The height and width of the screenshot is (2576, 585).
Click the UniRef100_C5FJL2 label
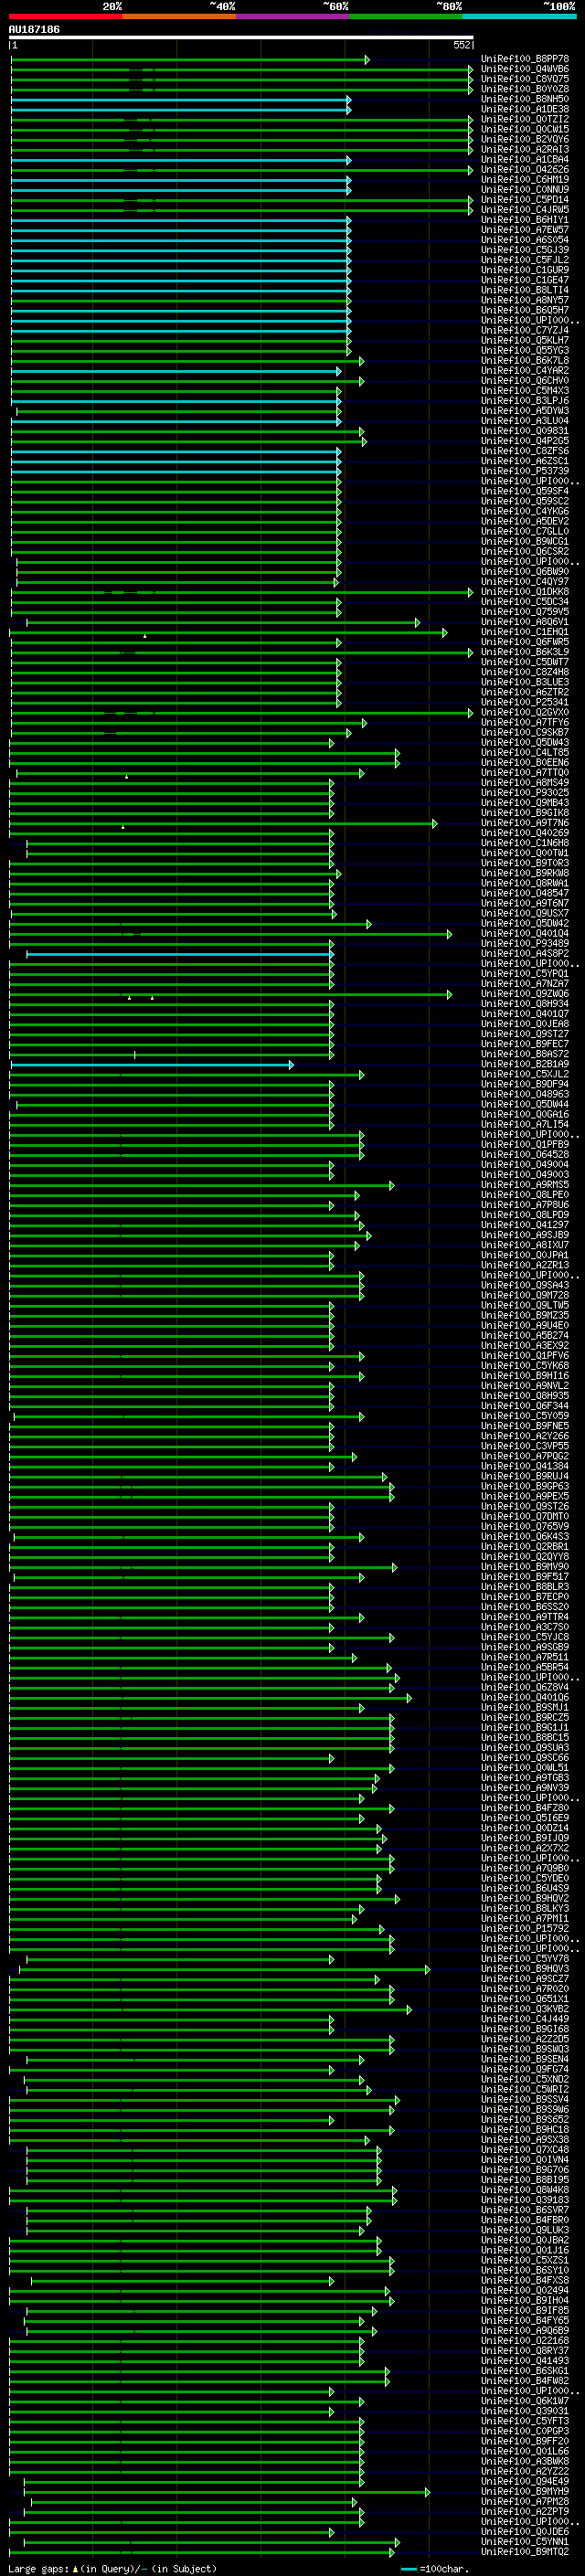point(525,260)
